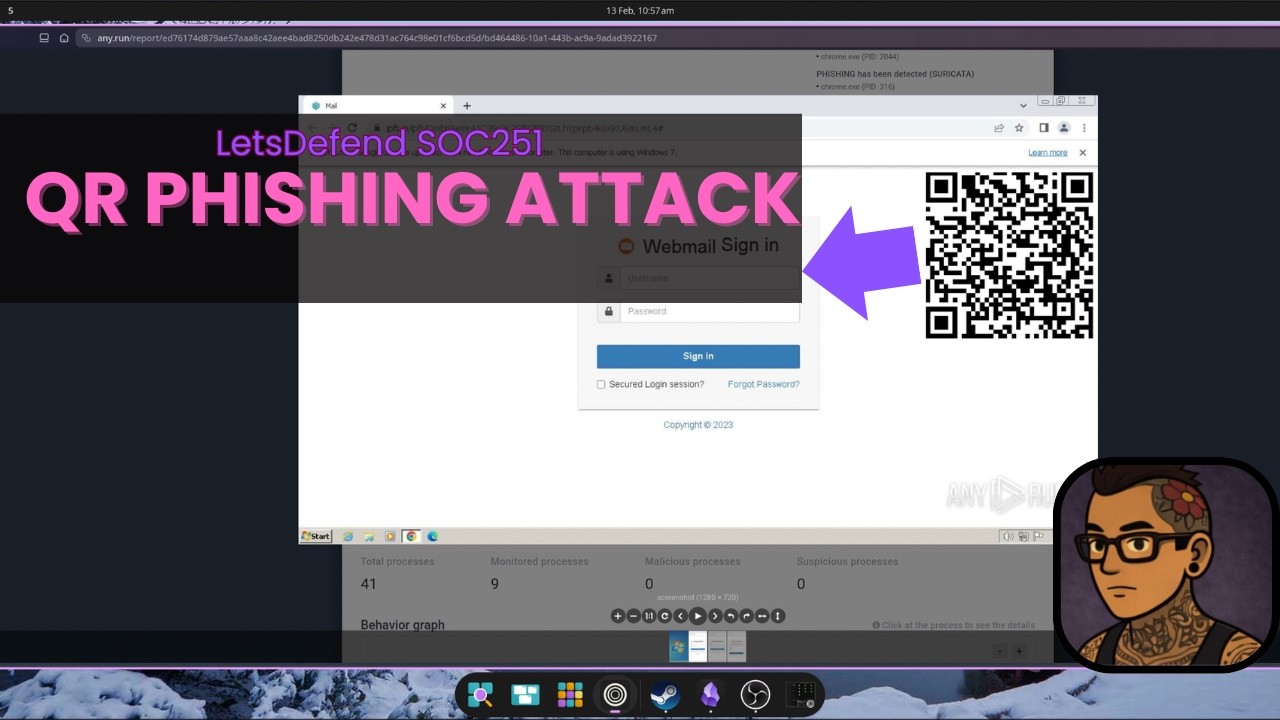The width and height of the screenshot is (1280, 720).
Task: Open the last dock item with gear badge
Action: click(801, 695)
